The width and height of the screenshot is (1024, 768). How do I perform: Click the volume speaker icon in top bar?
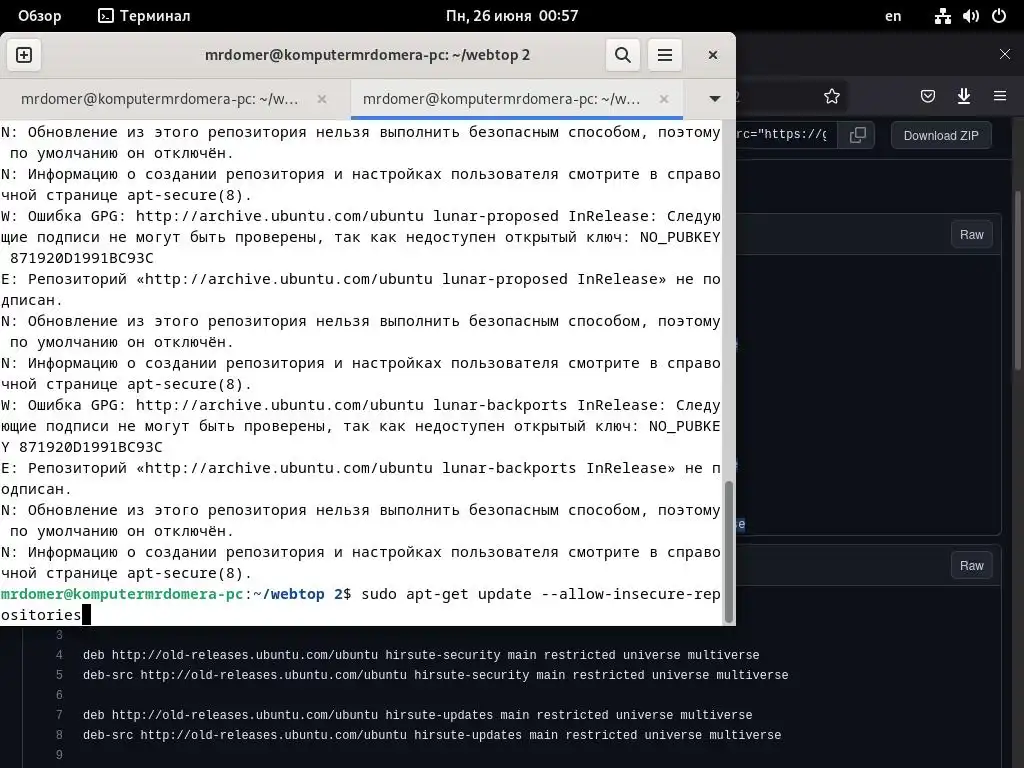point(970,16)
